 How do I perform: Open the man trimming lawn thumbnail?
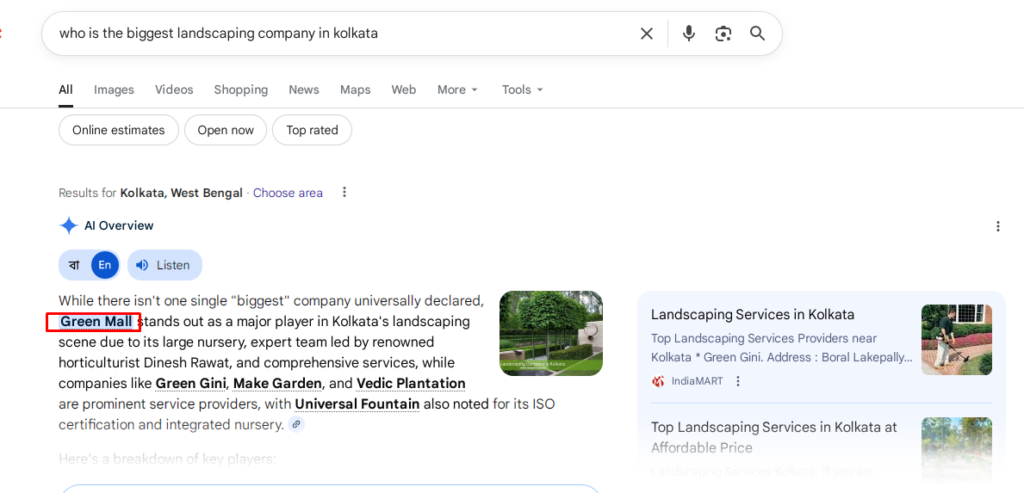(957, 340)
